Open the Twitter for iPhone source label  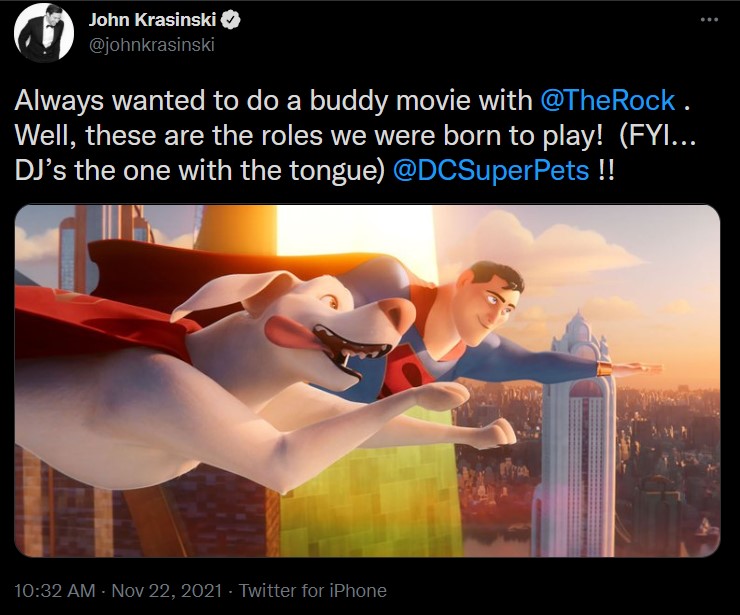click(312, 590)
